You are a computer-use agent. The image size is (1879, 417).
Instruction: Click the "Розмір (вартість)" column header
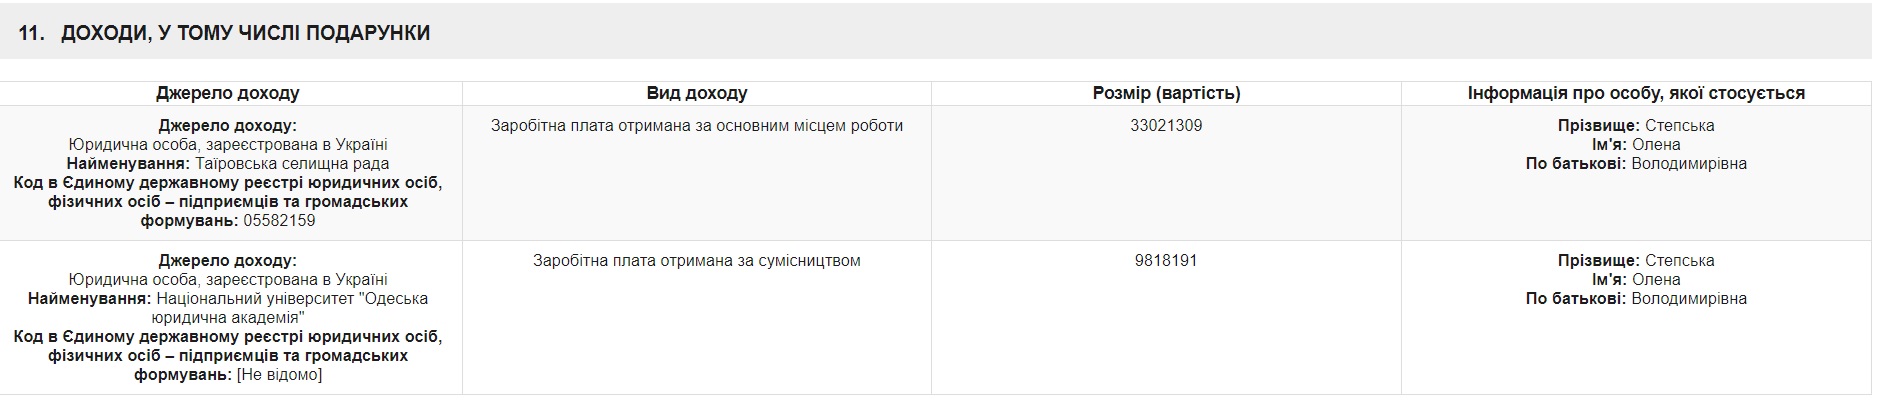pyautogui.click(x=1166, y=93)
